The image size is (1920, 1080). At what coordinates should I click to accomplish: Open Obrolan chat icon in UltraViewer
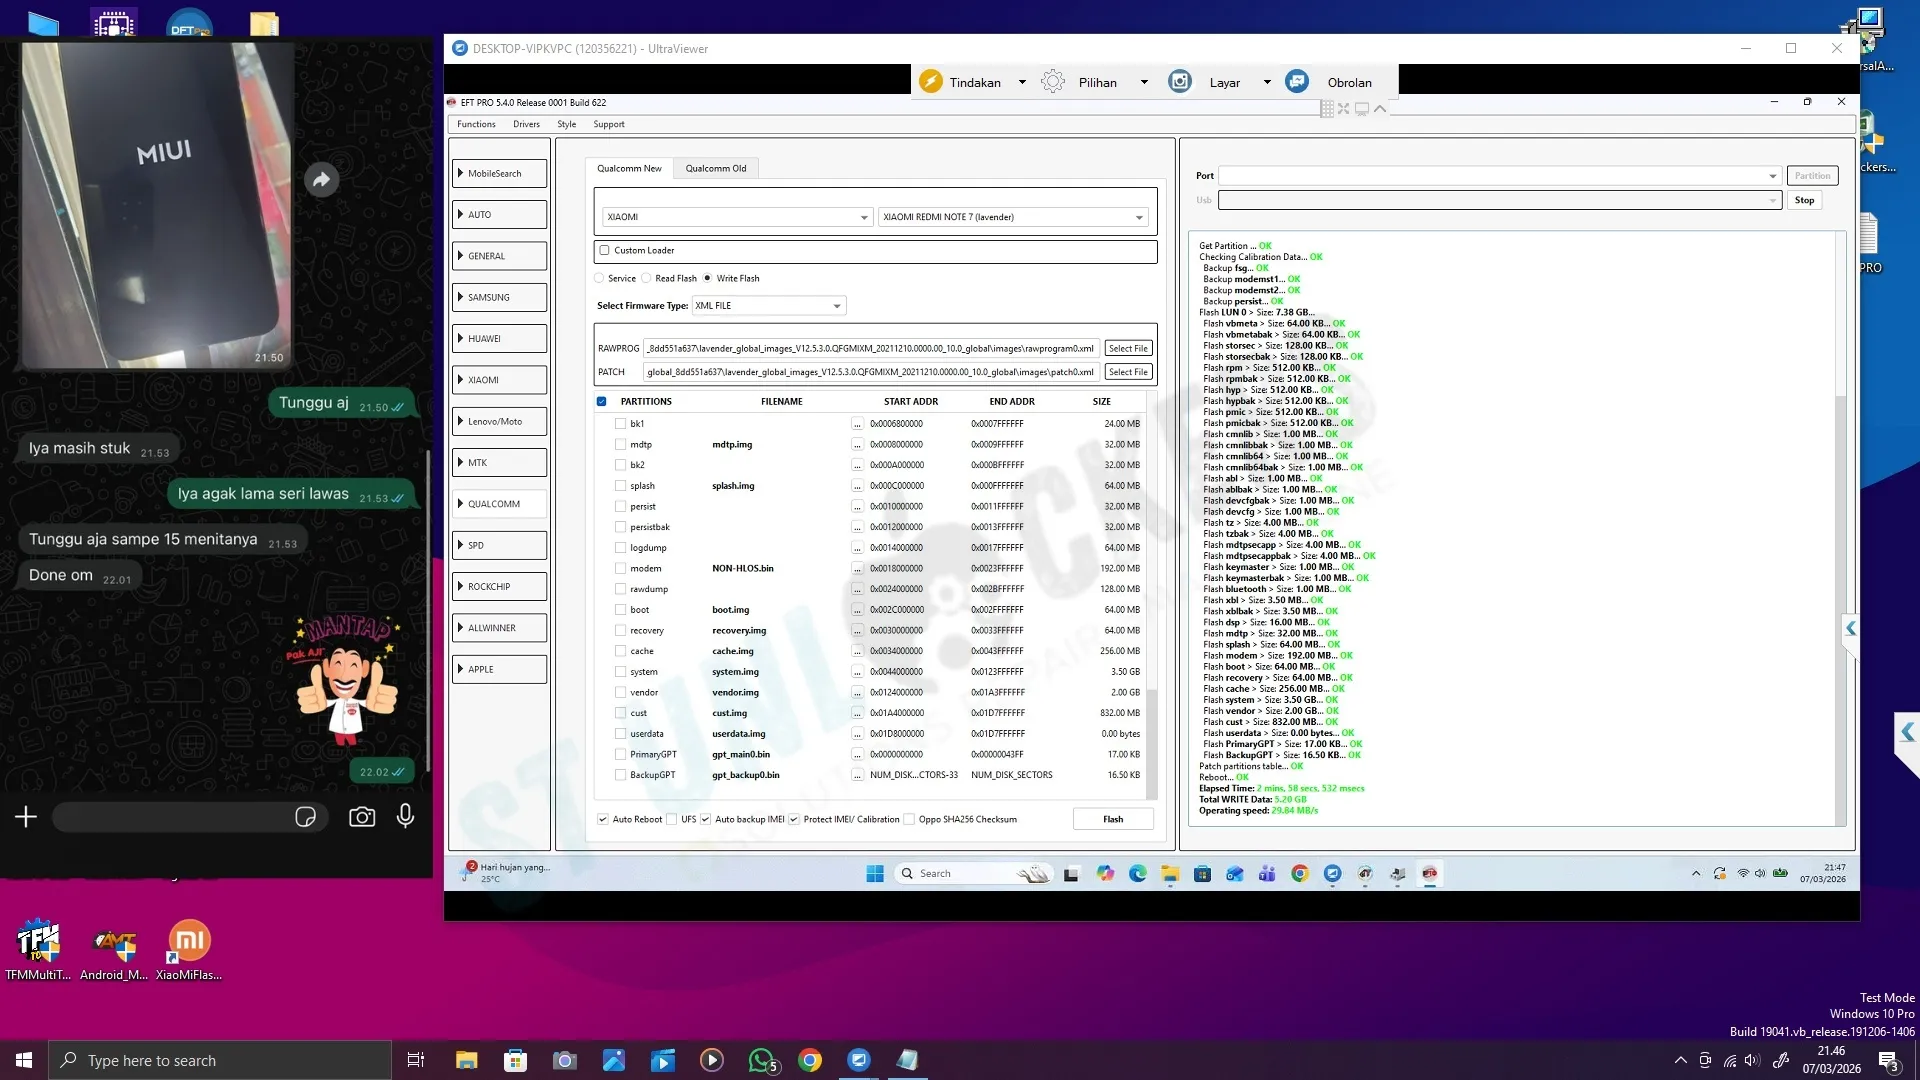coord(1297,82)
